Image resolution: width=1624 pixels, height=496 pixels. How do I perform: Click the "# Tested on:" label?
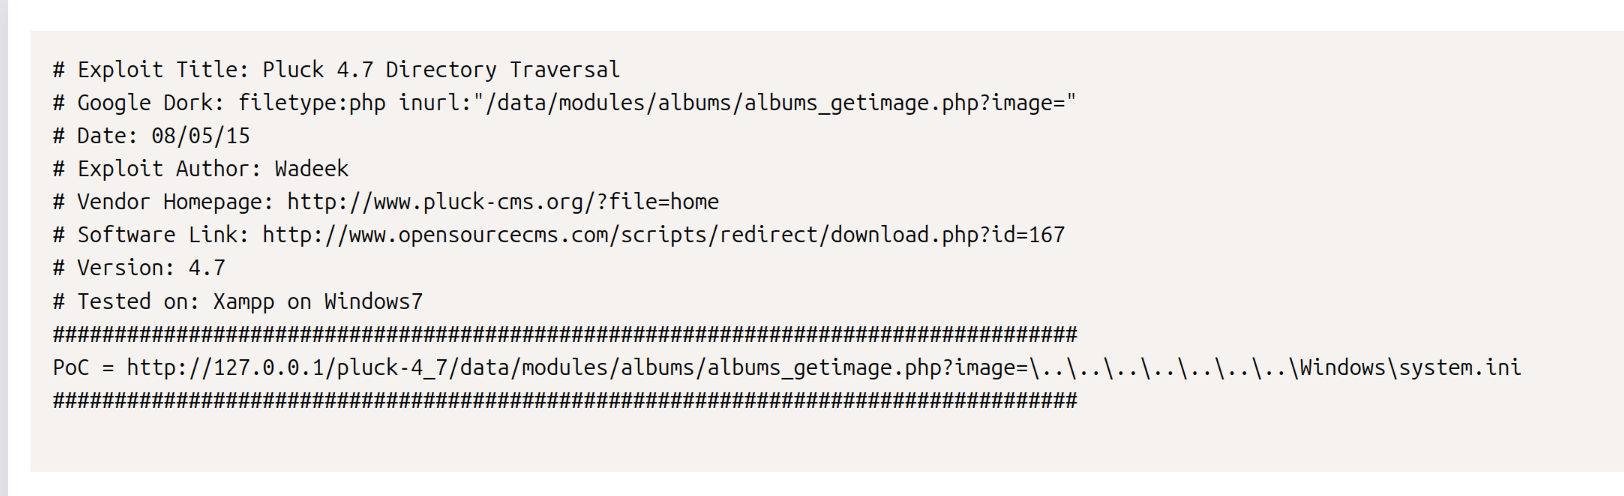pyautogui.click(x=127, y=301)
